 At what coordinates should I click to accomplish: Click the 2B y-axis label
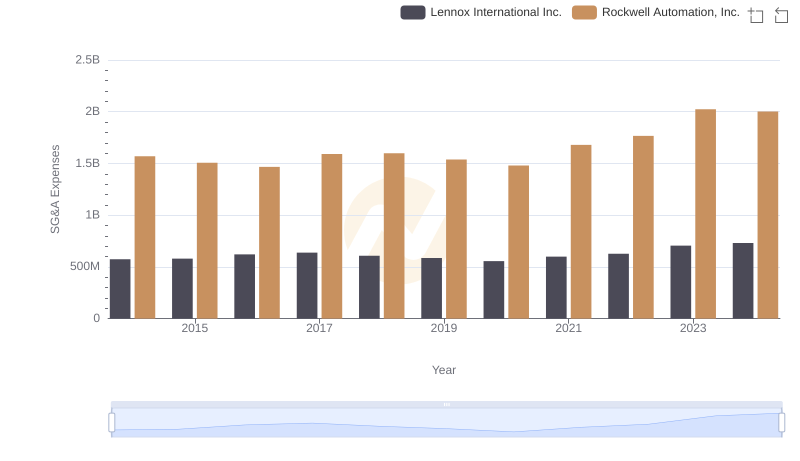coord(92,111)
